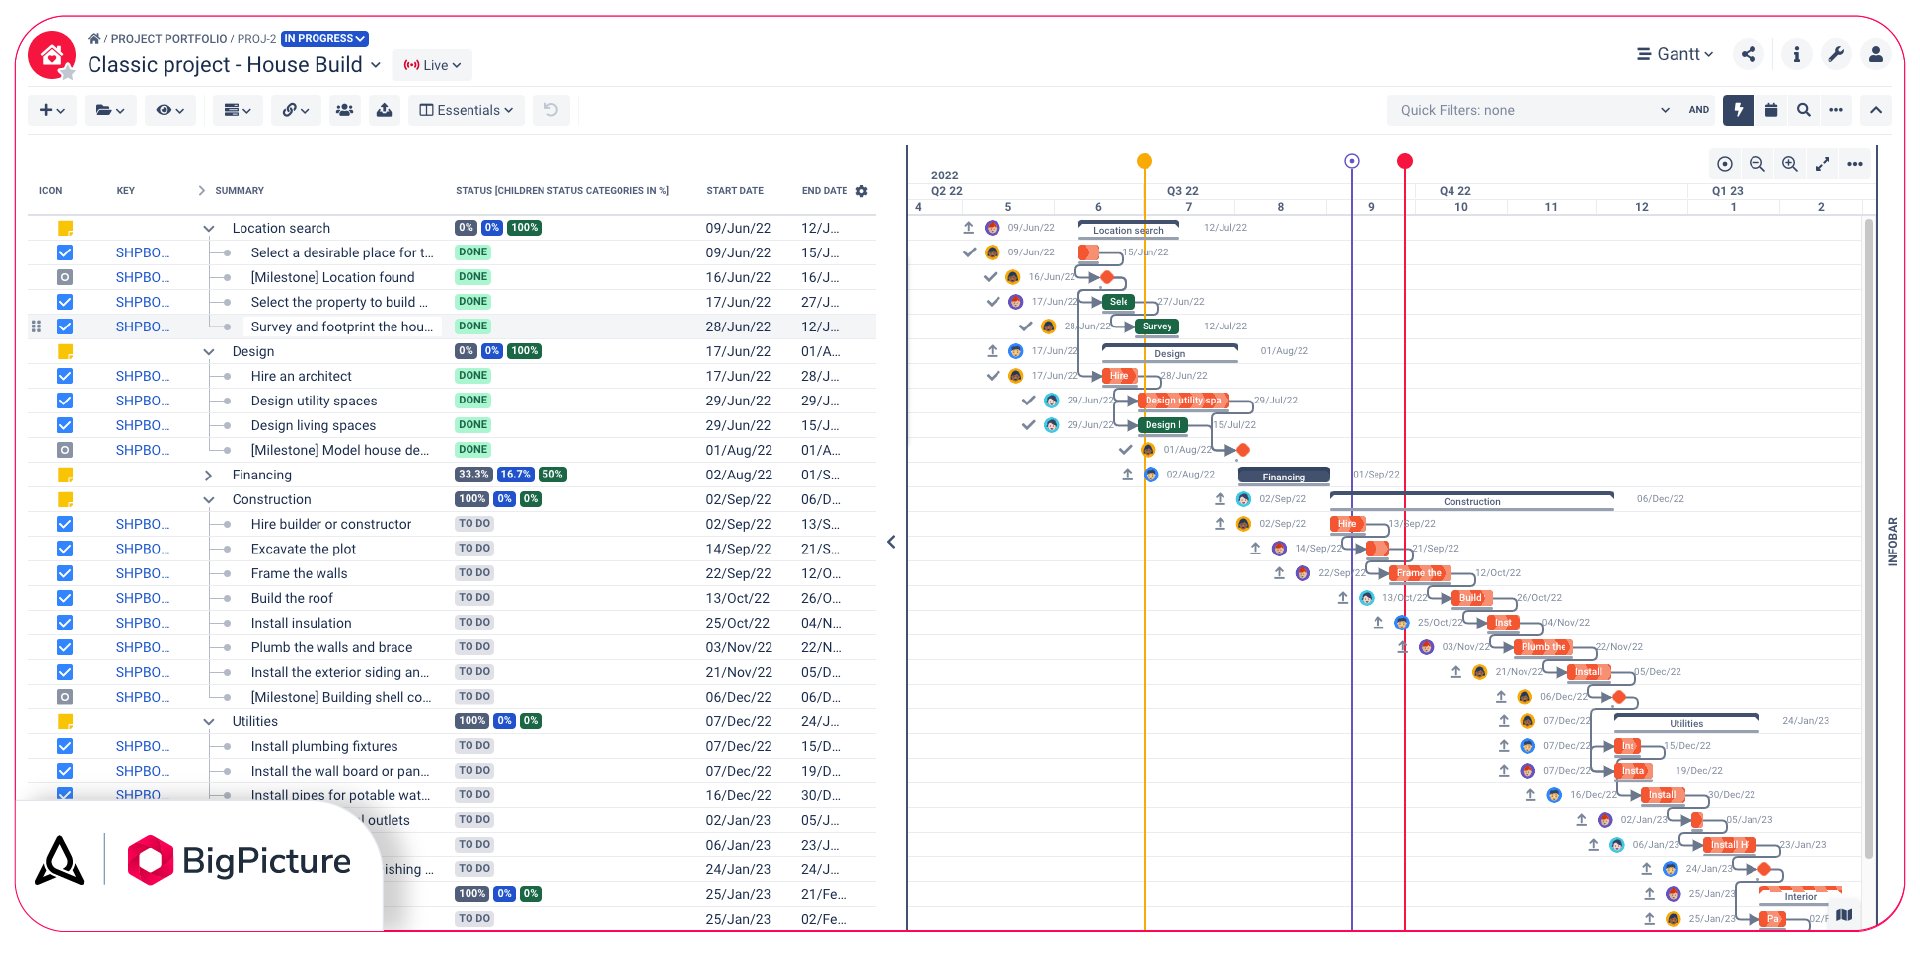Open the team members icon in toolbar
Image resolution: width=1920 pixels, height=960 pixels.
(344, 110)
